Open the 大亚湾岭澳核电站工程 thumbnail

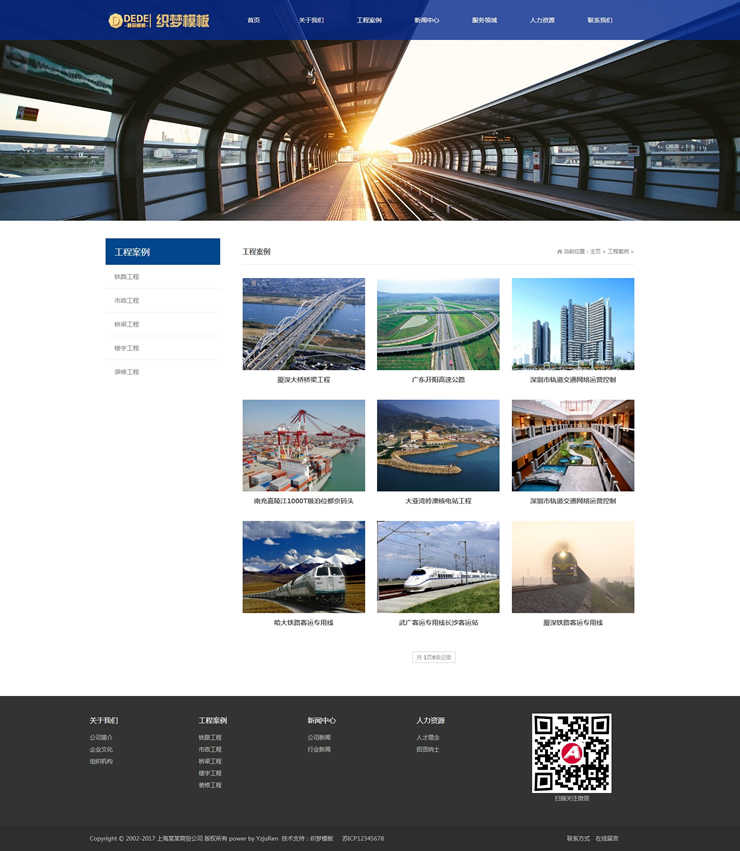click(x=438, y=446)
